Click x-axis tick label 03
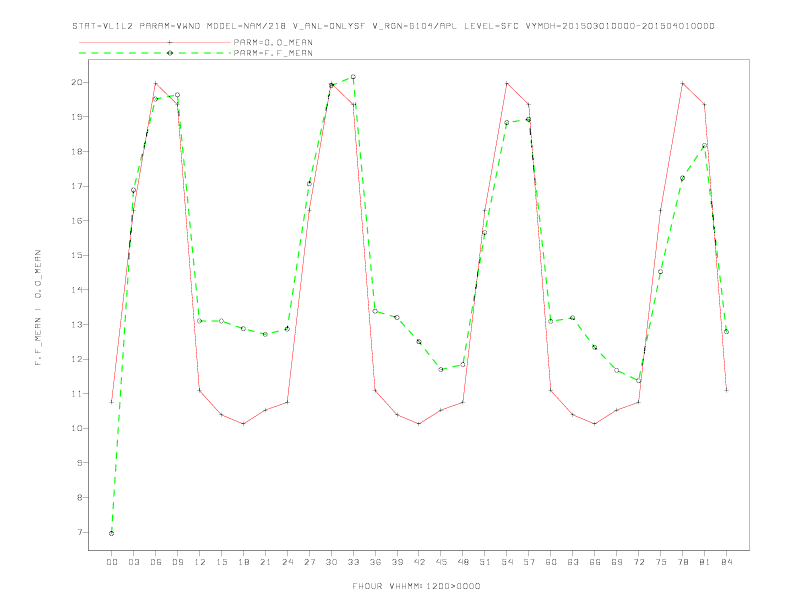 pyautogui.click(x=134, y=562)
